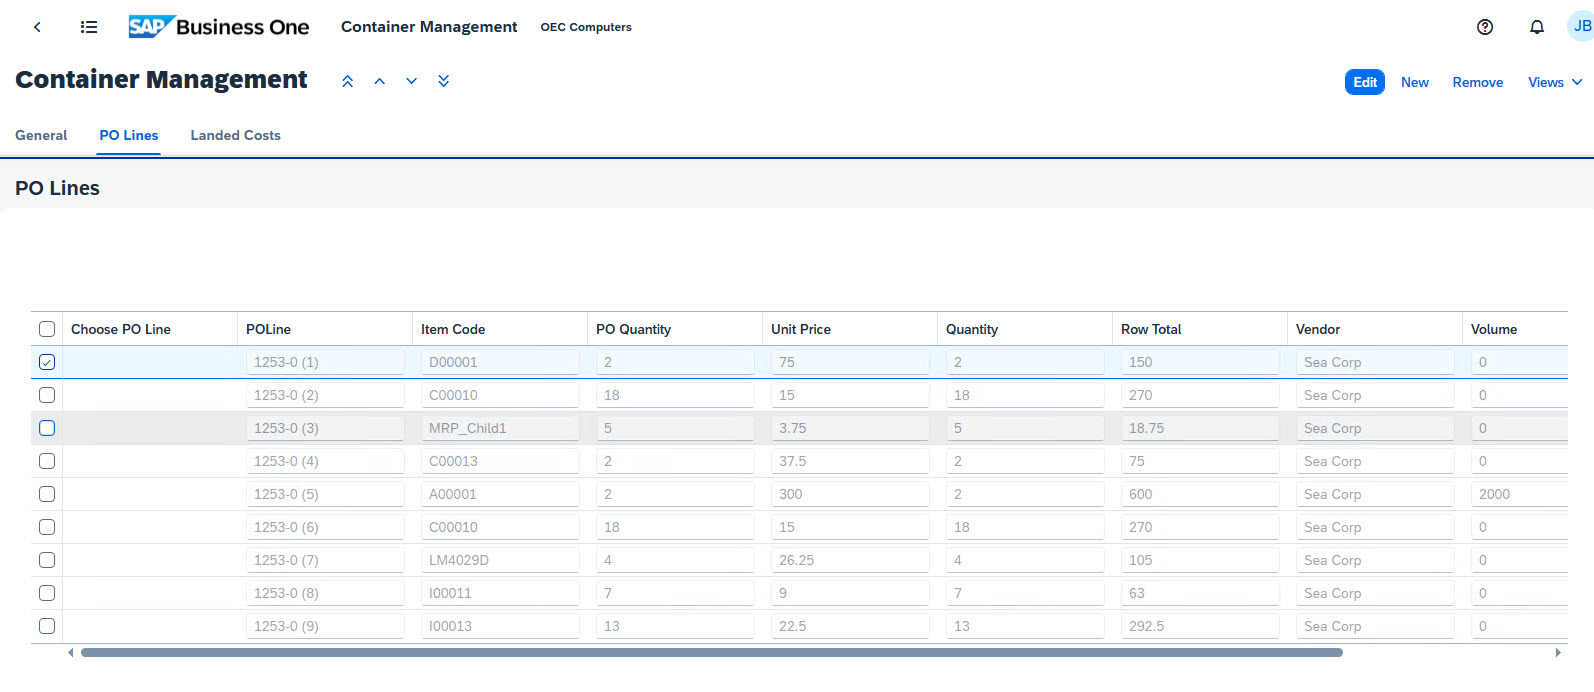Check the row 1253-0 (7) checkbox

pyautogui.click(x=47, y=560)
